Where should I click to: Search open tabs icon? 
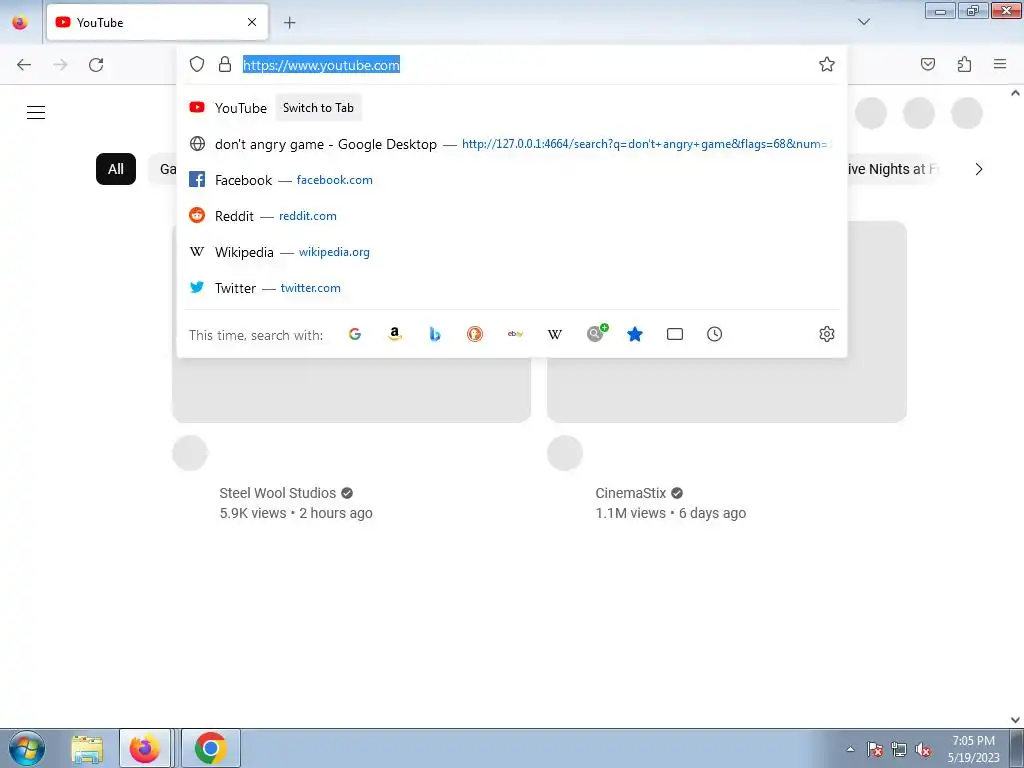[675, 334]
